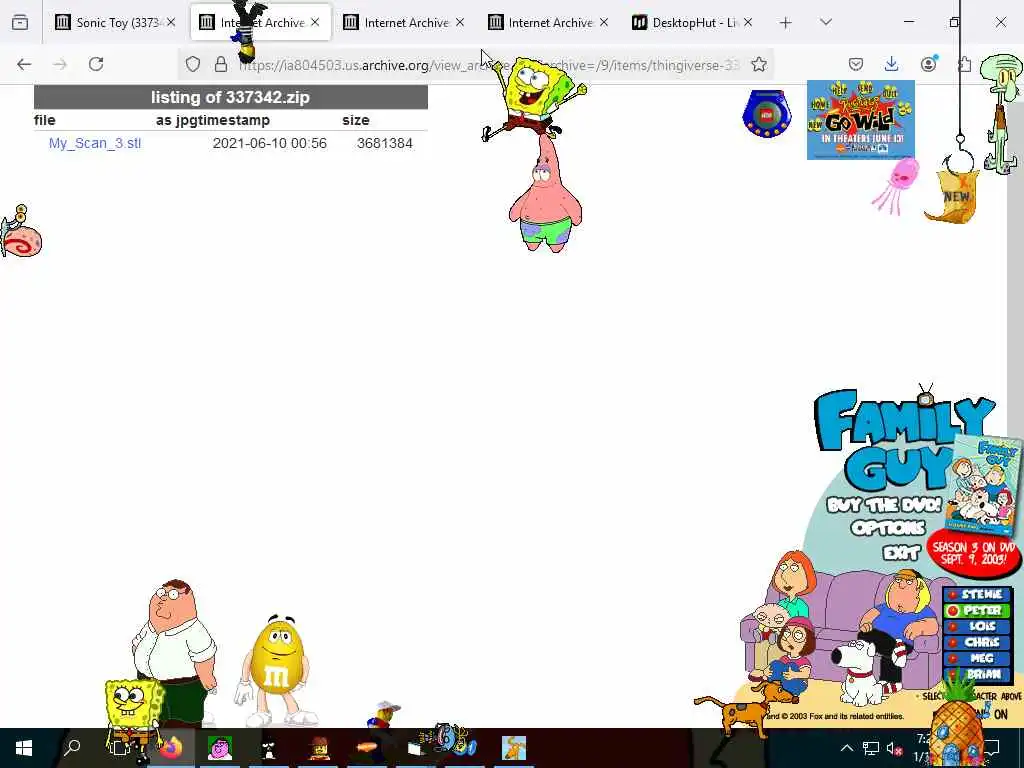1024x768 pixels.
Task: Open the tracking protection shield icon
Action: 193,64
